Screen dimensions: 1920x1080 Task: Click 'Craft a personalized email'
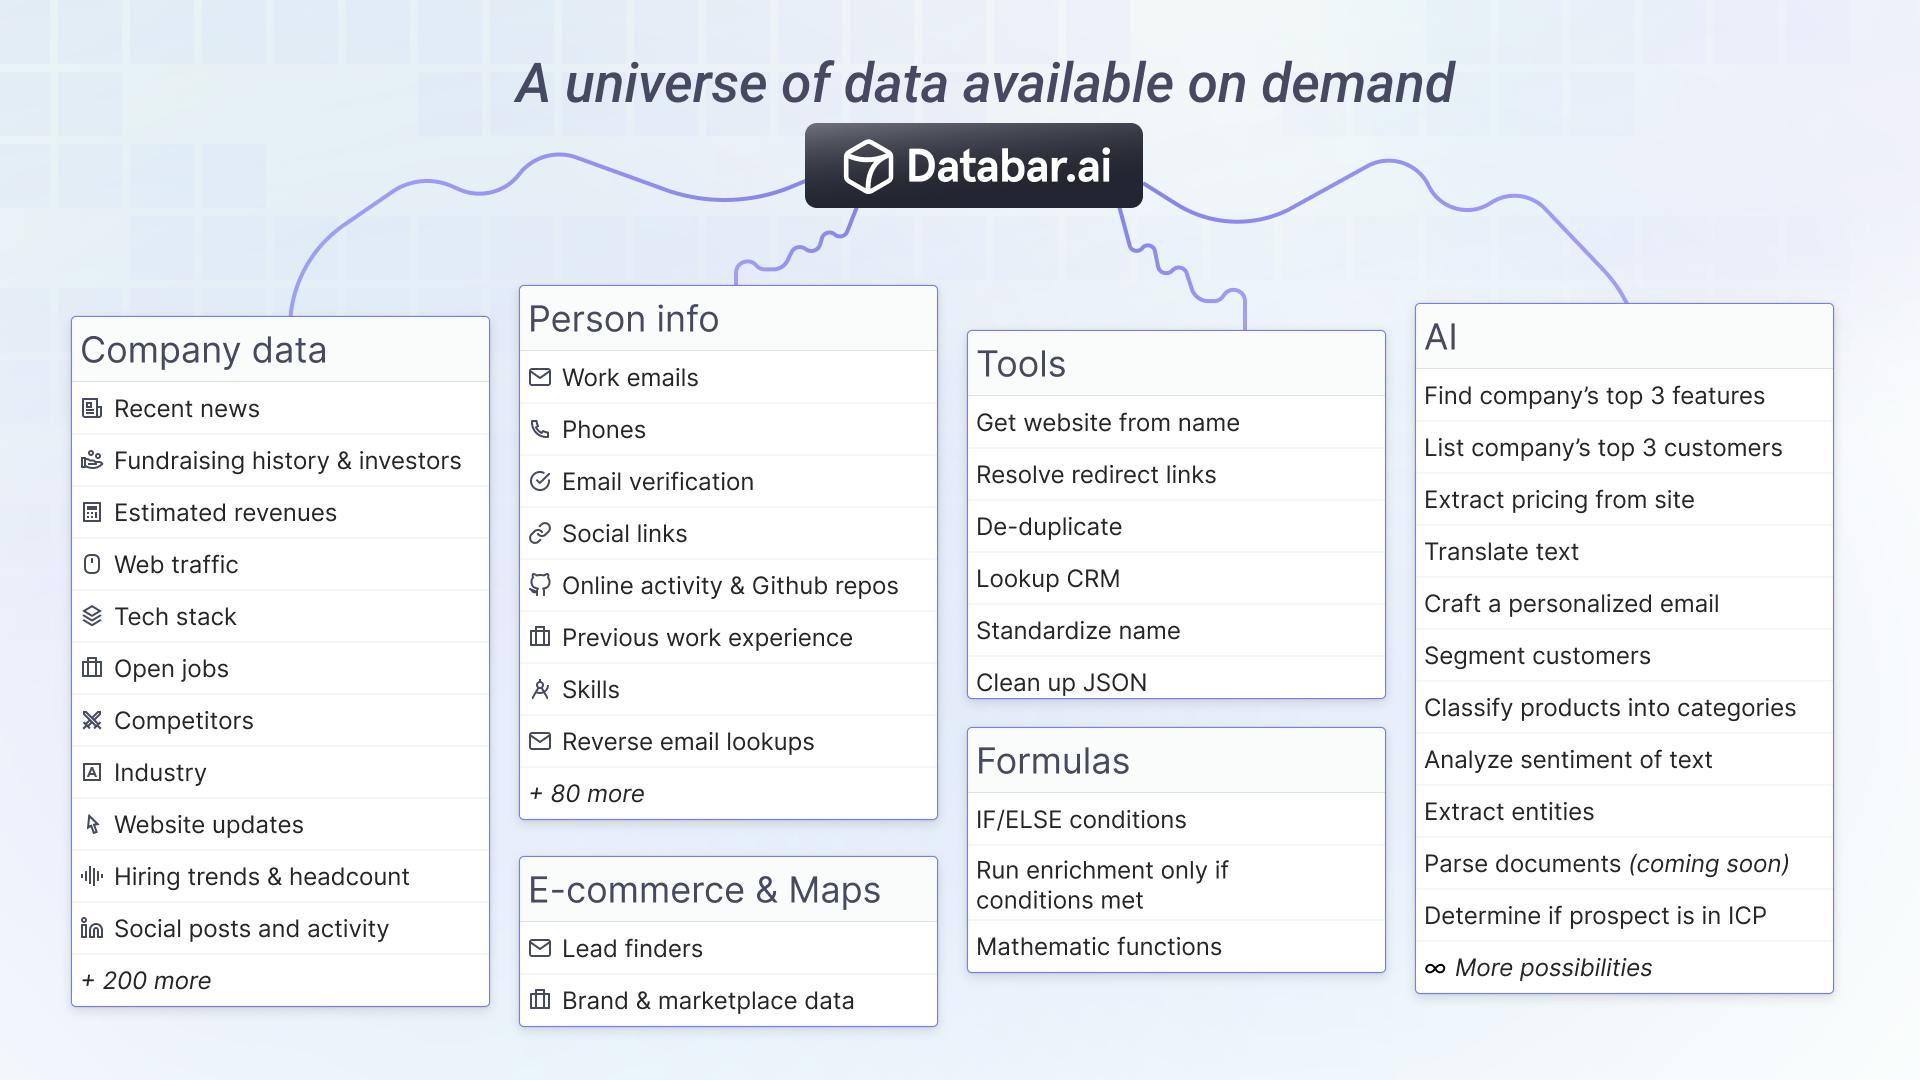[x=1571, y=603]
